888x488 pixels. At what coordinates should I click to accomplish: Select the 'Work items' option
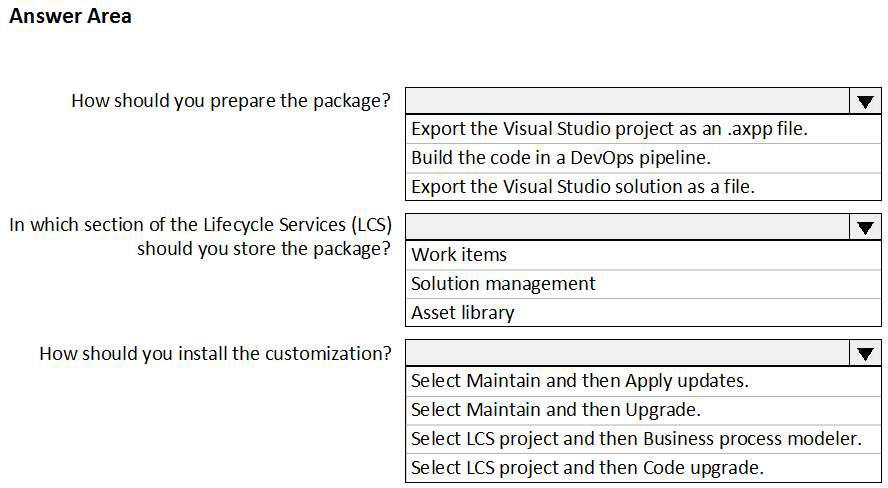pyautogui.click(x=459, y=255)
